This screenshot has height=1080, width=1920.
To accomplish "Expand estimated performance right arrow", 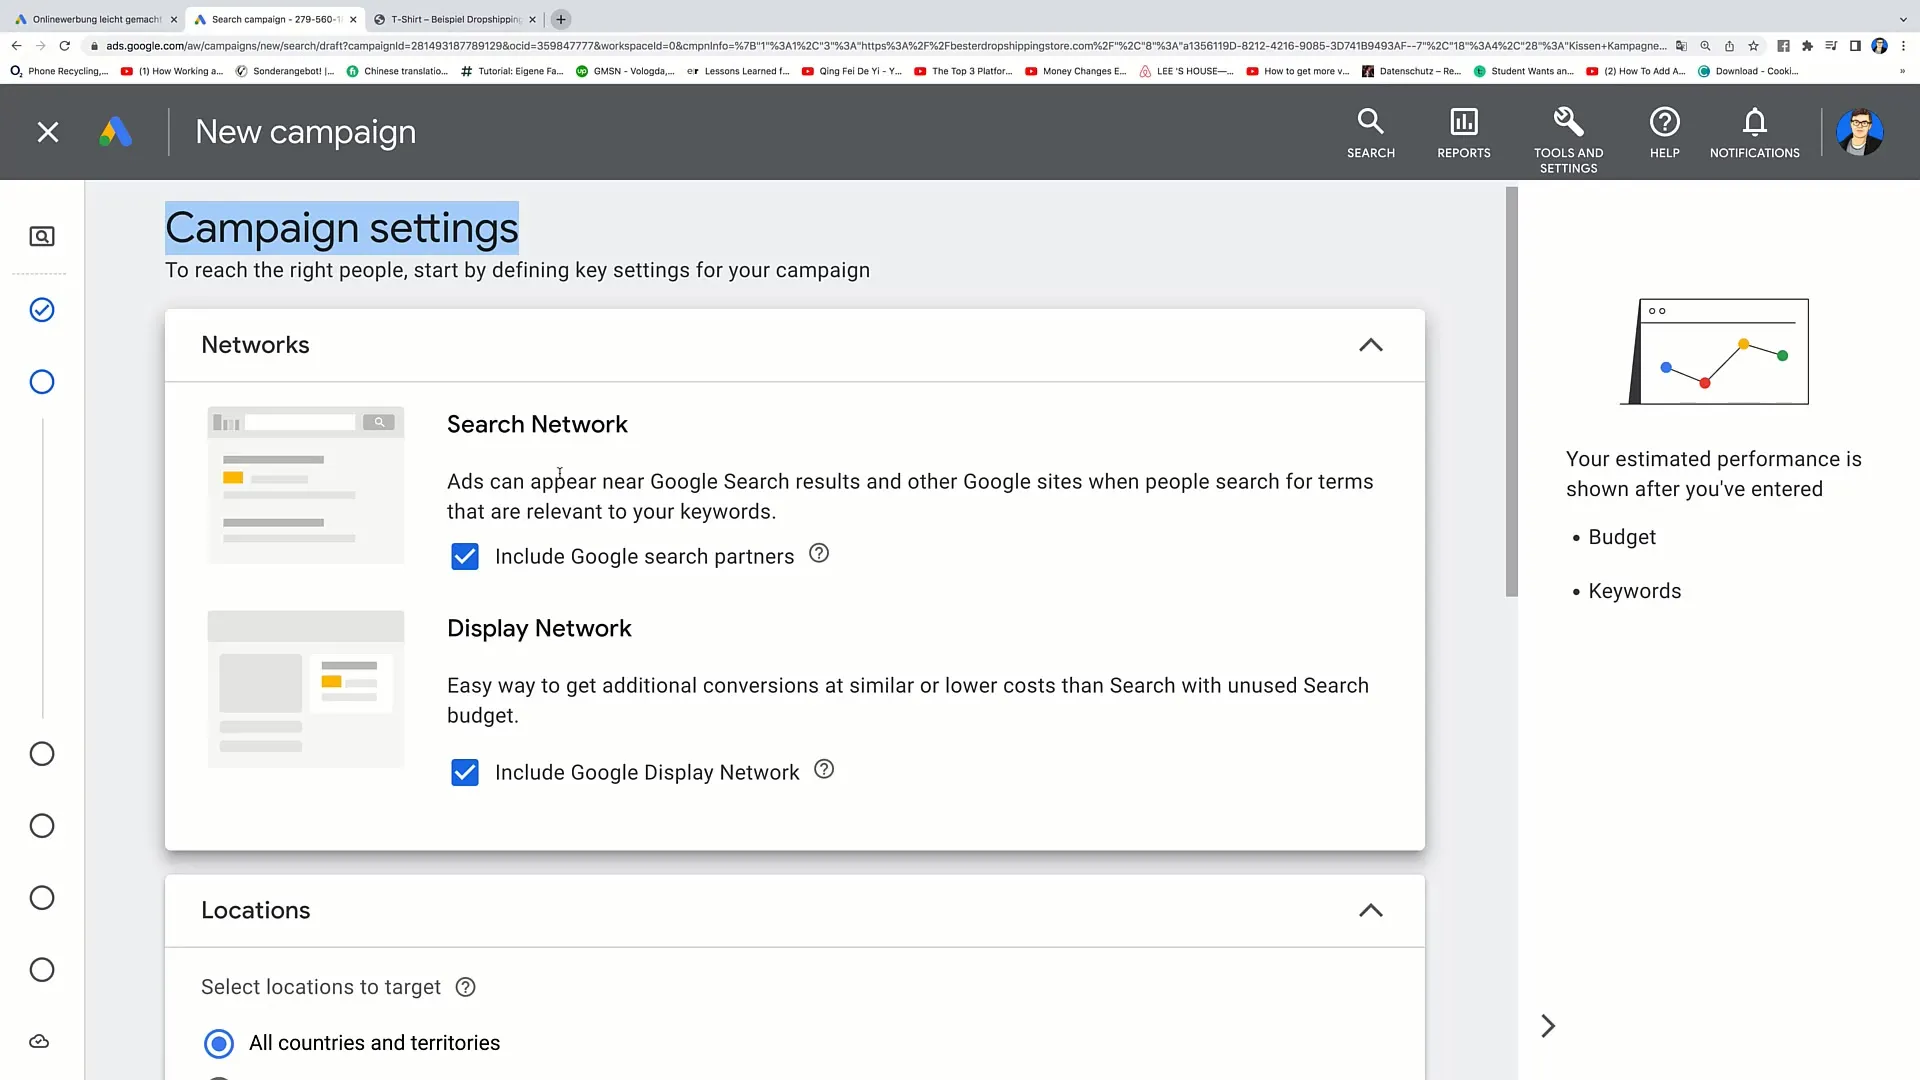I will 1545,1026.
